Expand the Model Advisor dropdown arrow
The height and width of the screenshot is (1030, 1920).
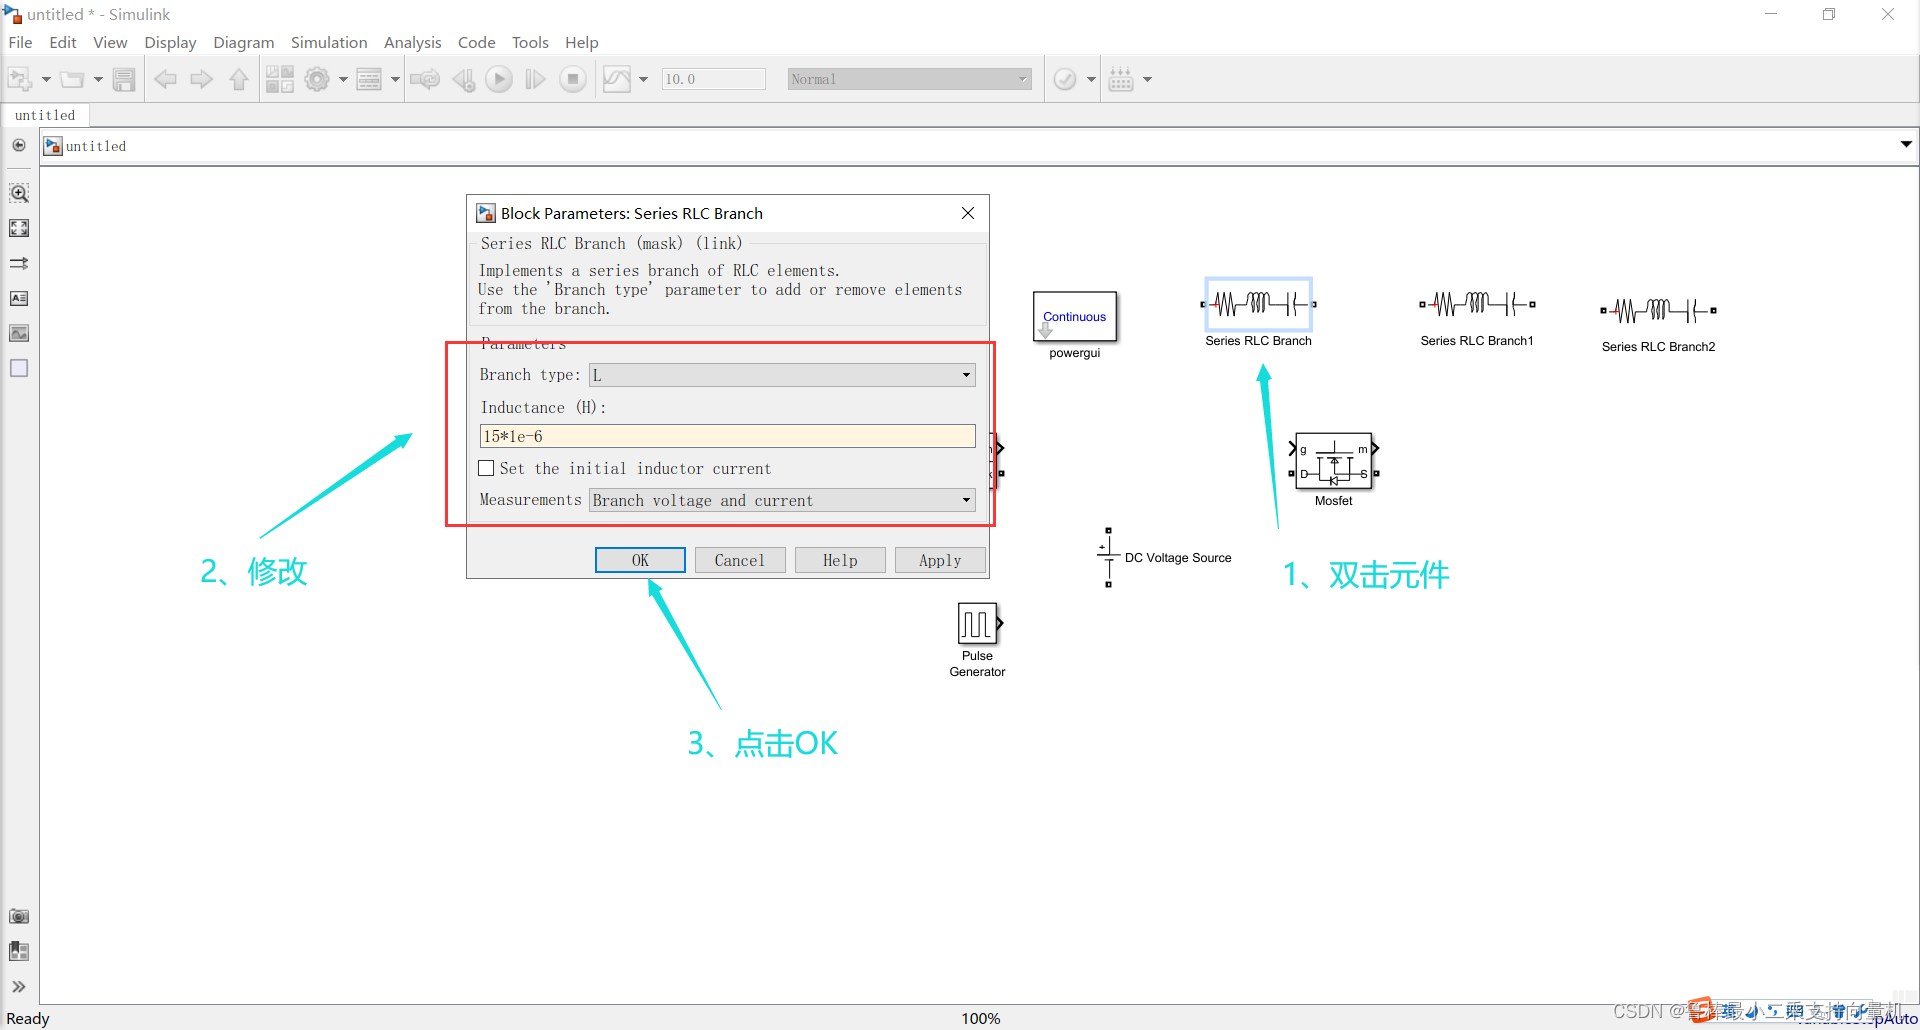(1091, 79)
